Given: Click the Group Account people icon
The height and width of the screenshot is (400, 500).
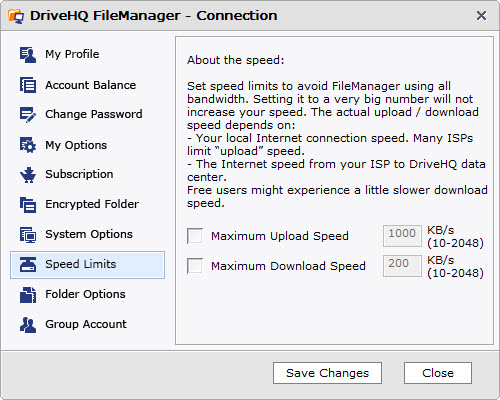Looking at the screenshot, I should 28,325.
